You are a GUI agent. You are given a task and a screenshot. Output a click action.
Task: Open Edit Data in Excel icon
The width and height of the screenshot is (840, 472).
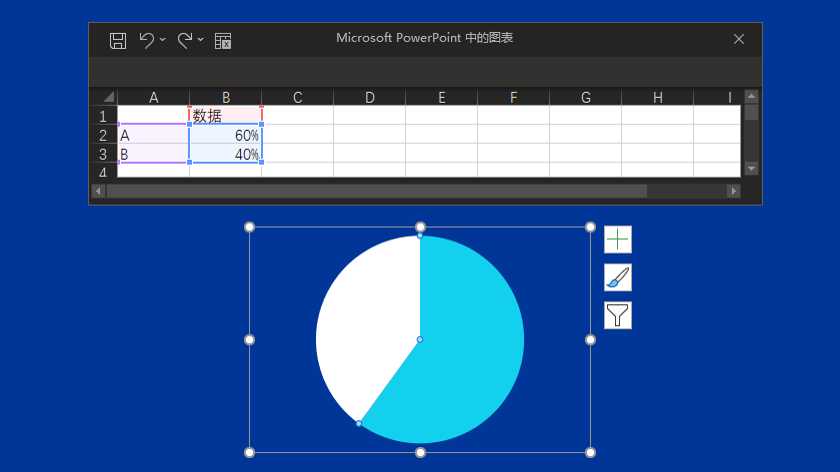[x=223, y=40]
